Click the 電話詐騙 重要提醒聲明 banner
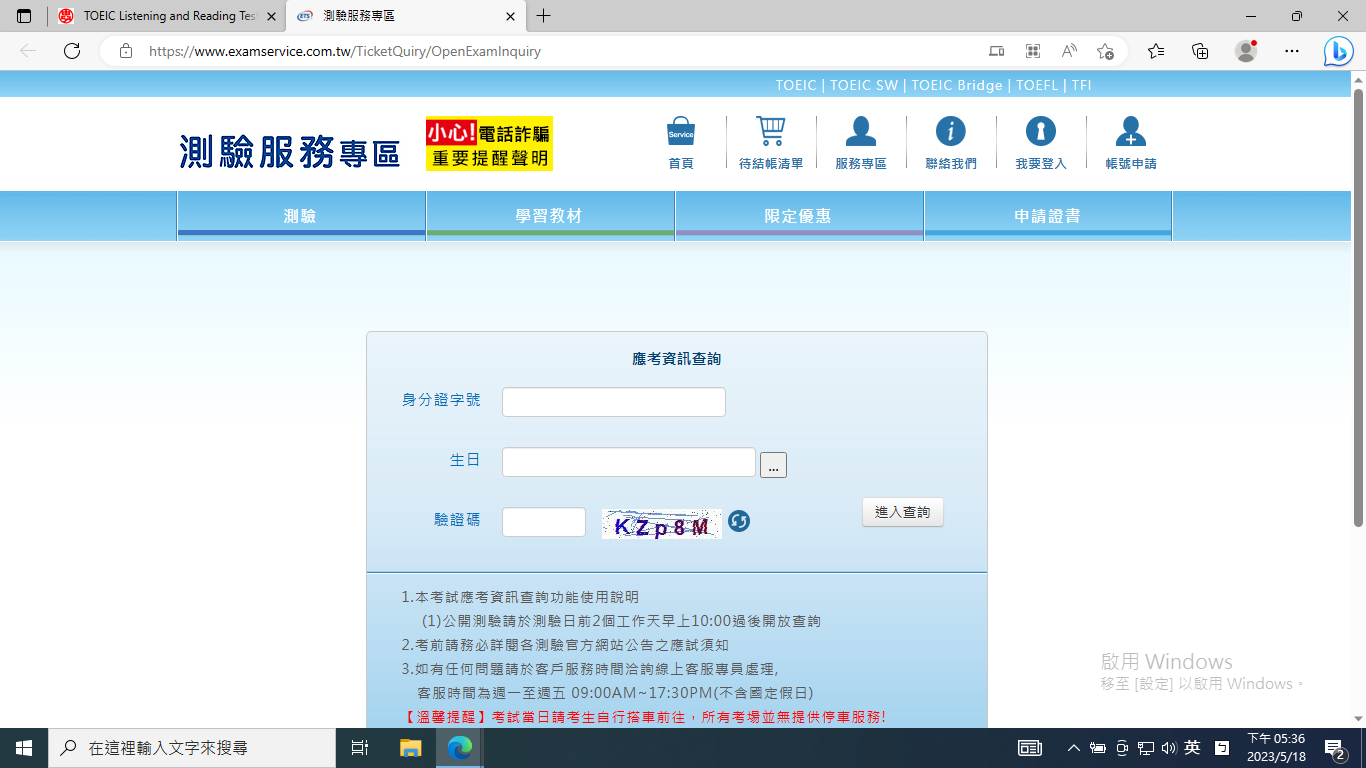 pos(489,144)
